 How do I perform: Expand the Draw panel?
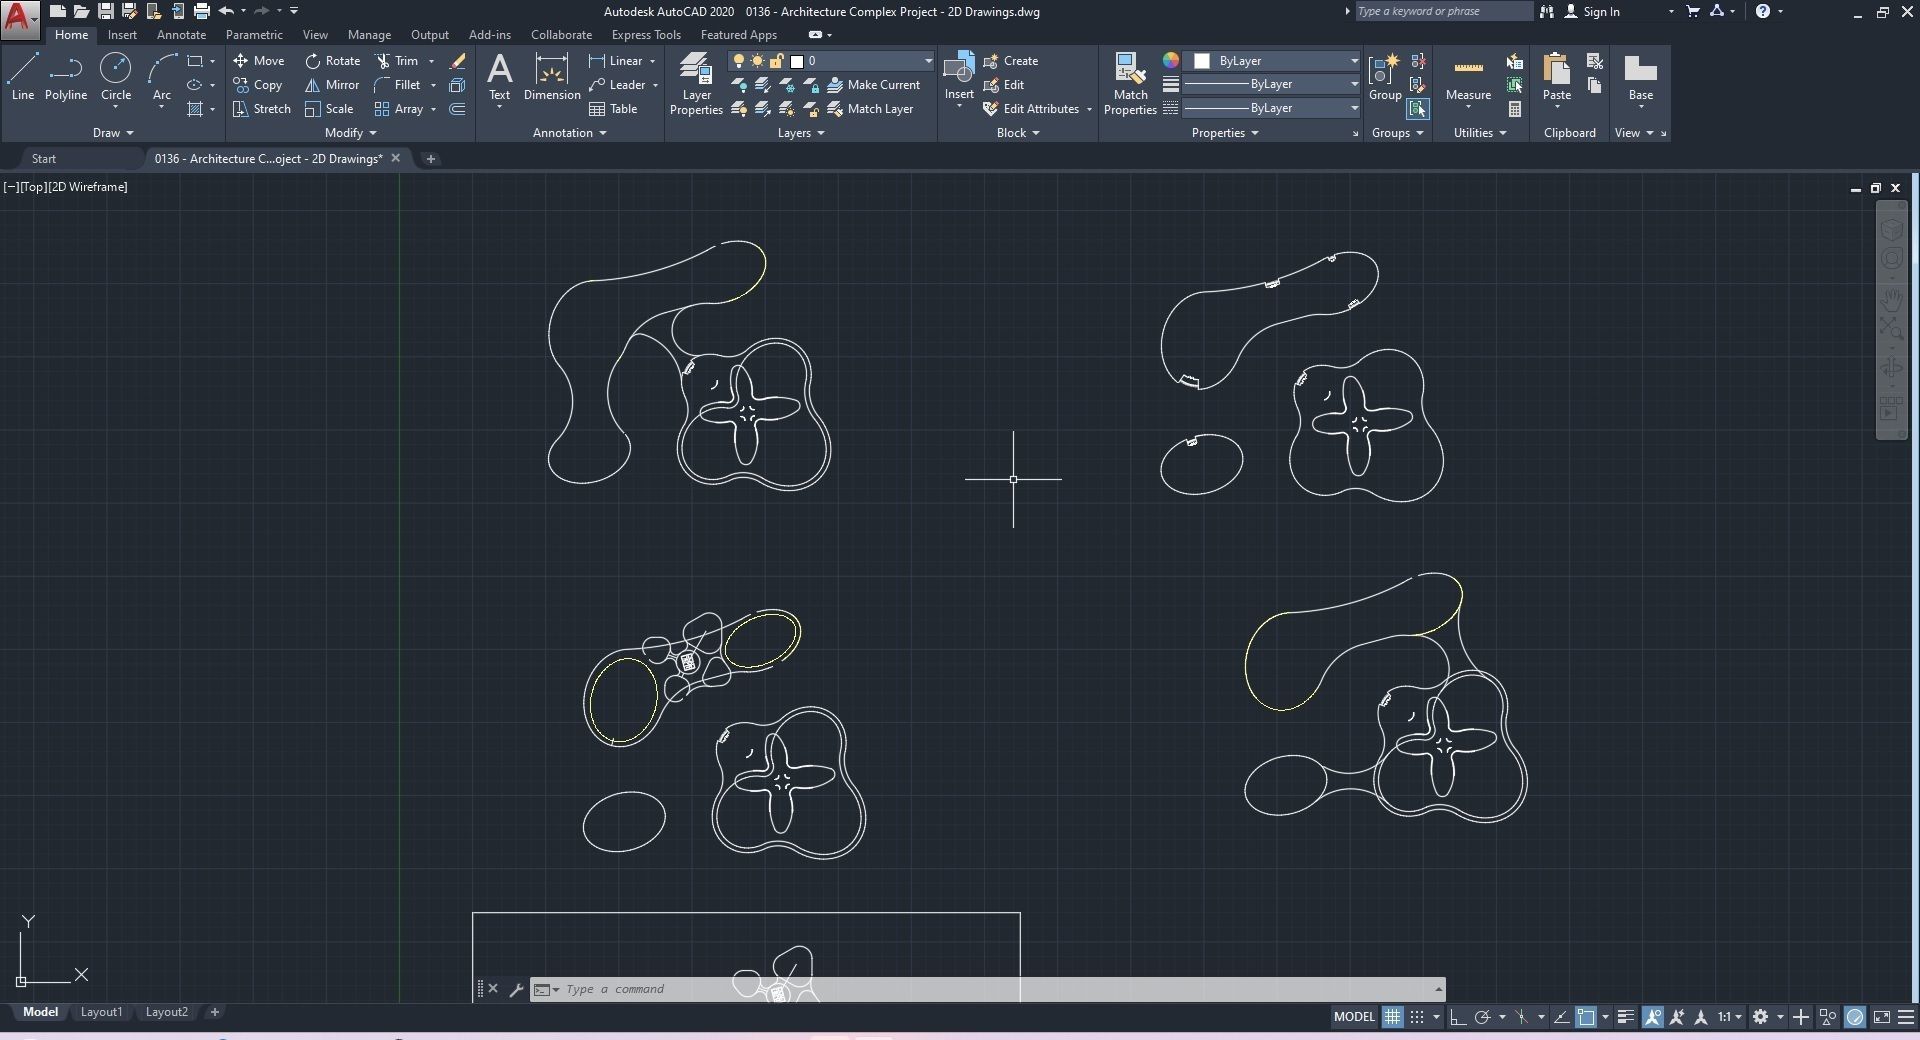click(113, 133)
